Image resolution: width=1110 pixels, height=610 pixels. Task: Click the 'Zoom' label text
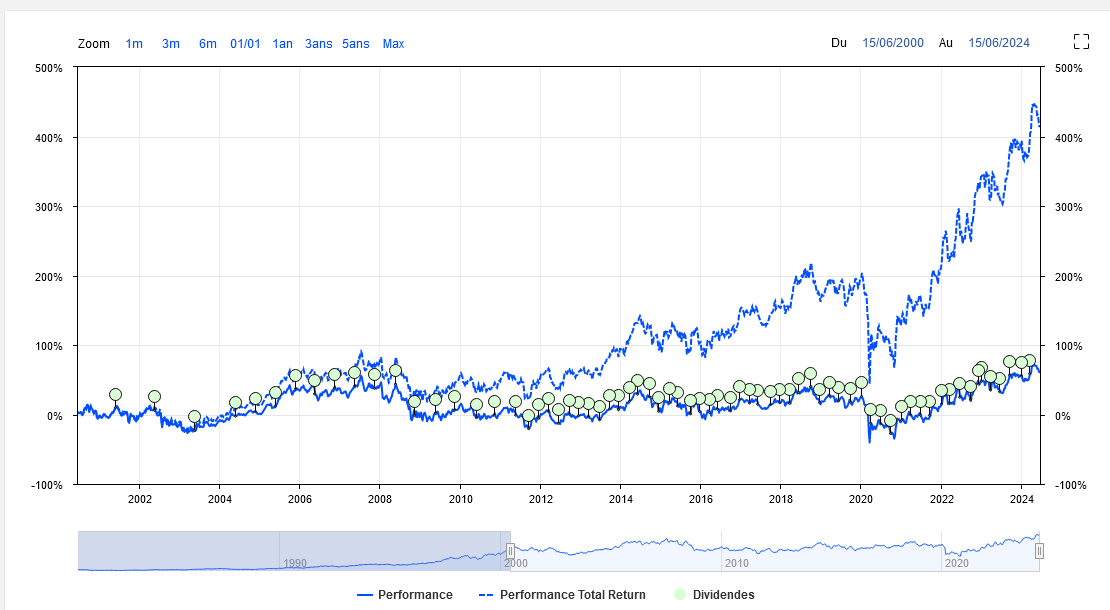pos(93,44)
